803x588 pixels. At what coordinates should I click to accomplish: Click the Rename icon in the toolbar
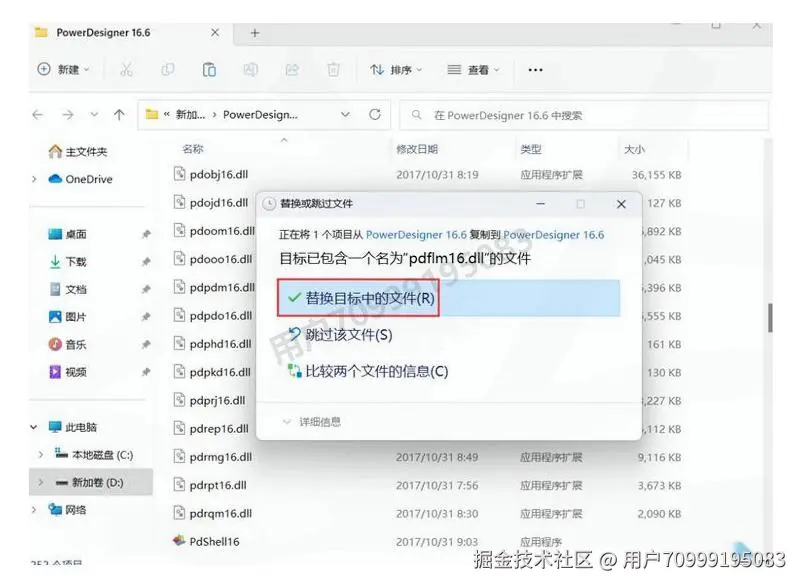point(250,69)
